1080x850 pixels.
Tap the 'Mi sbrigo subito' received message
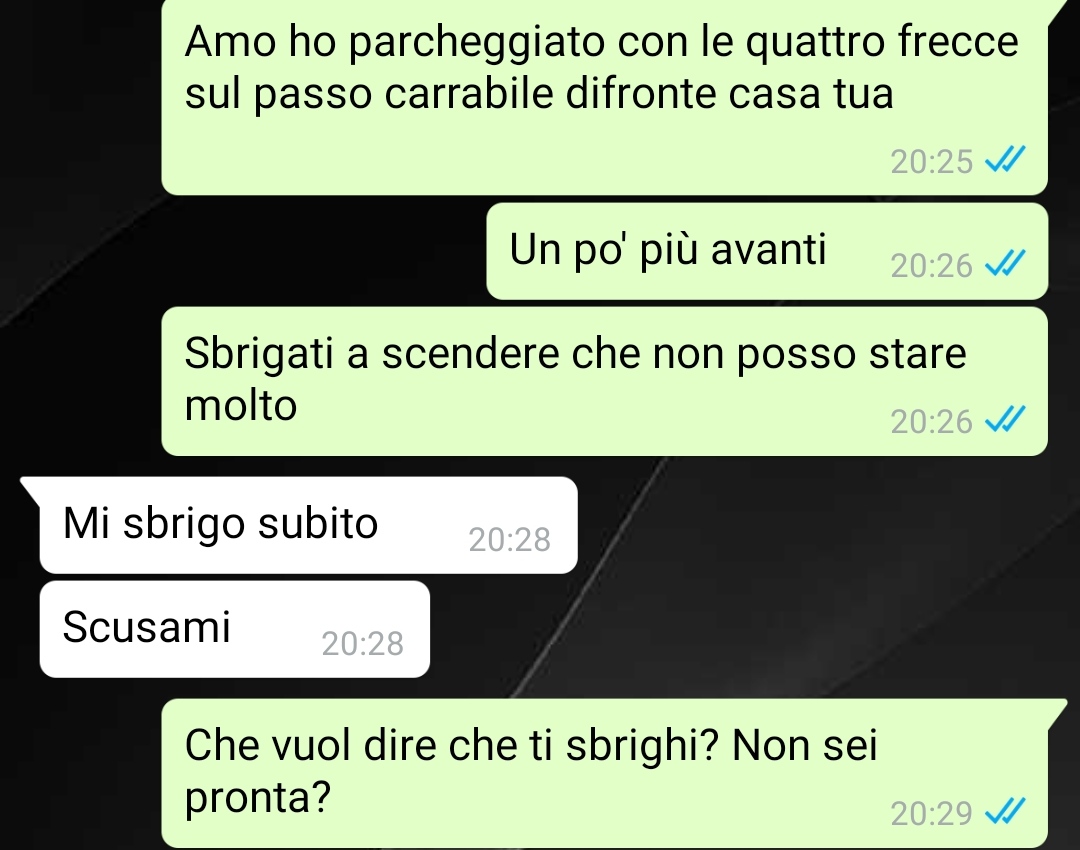[309, 525]
